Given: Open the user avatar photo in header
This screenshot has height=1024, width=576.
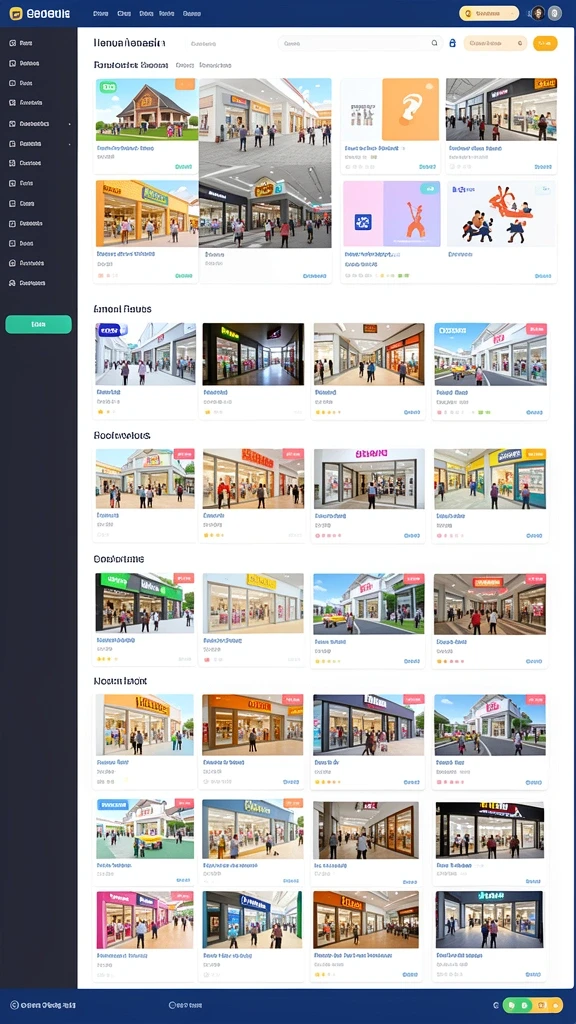Looking at the screenshot, I should [538, 13].
